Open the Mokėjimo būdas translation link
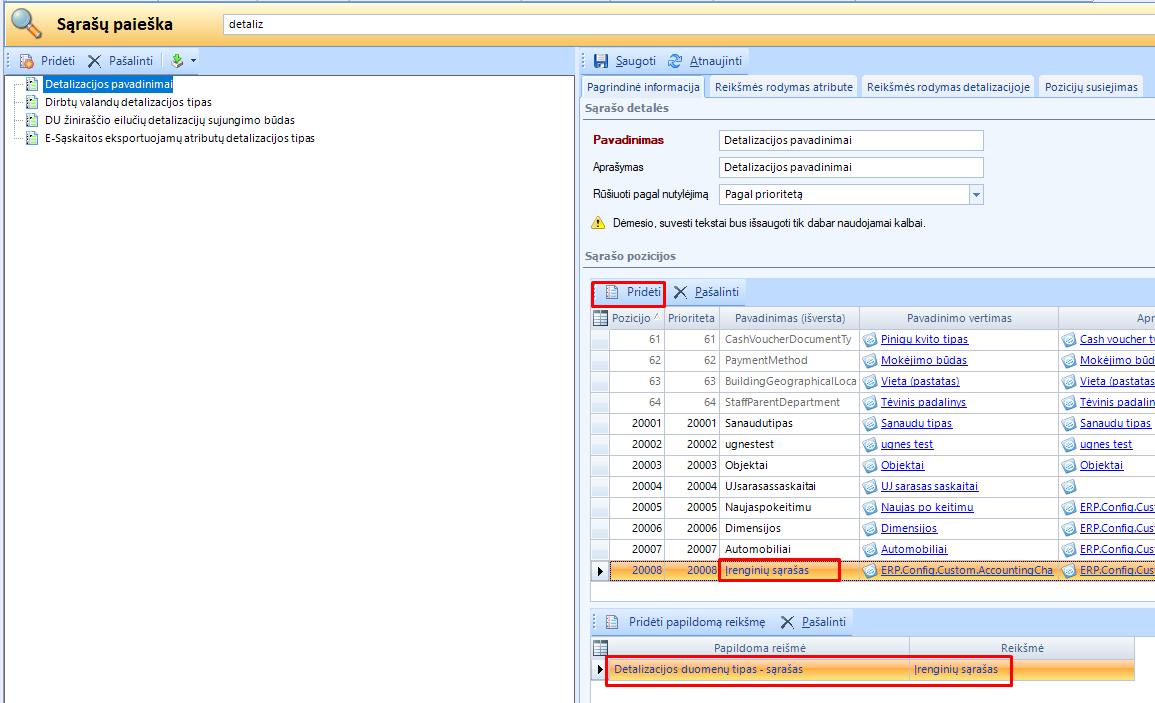1155x703 pixels. [x=924, y=360]
